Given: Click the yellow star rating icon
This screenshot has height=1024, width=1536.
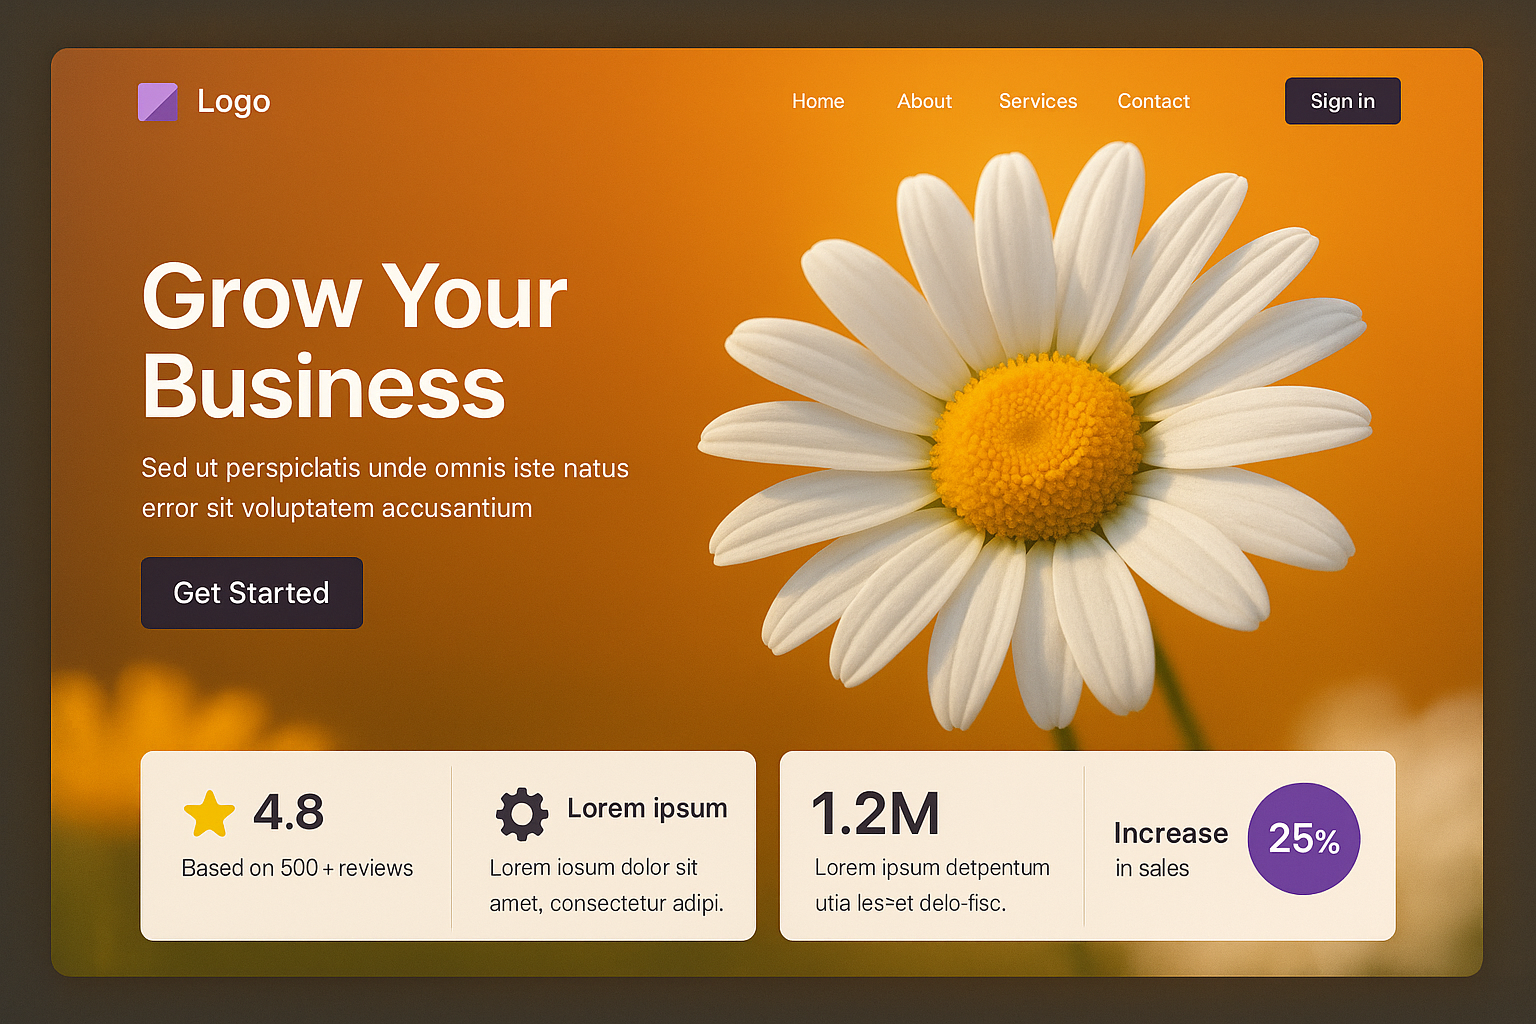Looking at the screenshot, I should click(x=209, y=814).
